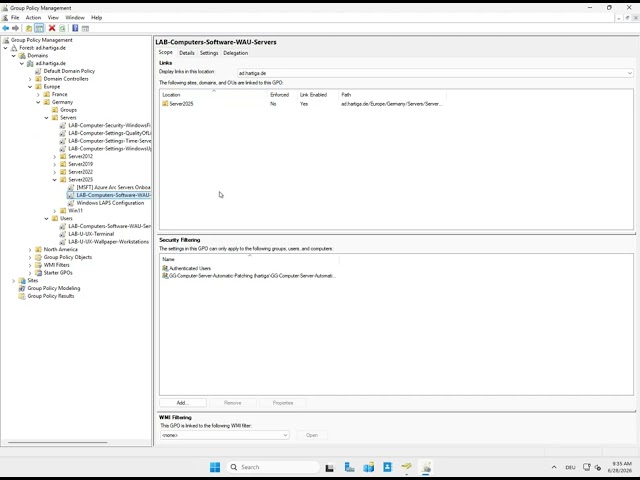
Task: Click the Open WMI filter button
Action: [312, 435]
